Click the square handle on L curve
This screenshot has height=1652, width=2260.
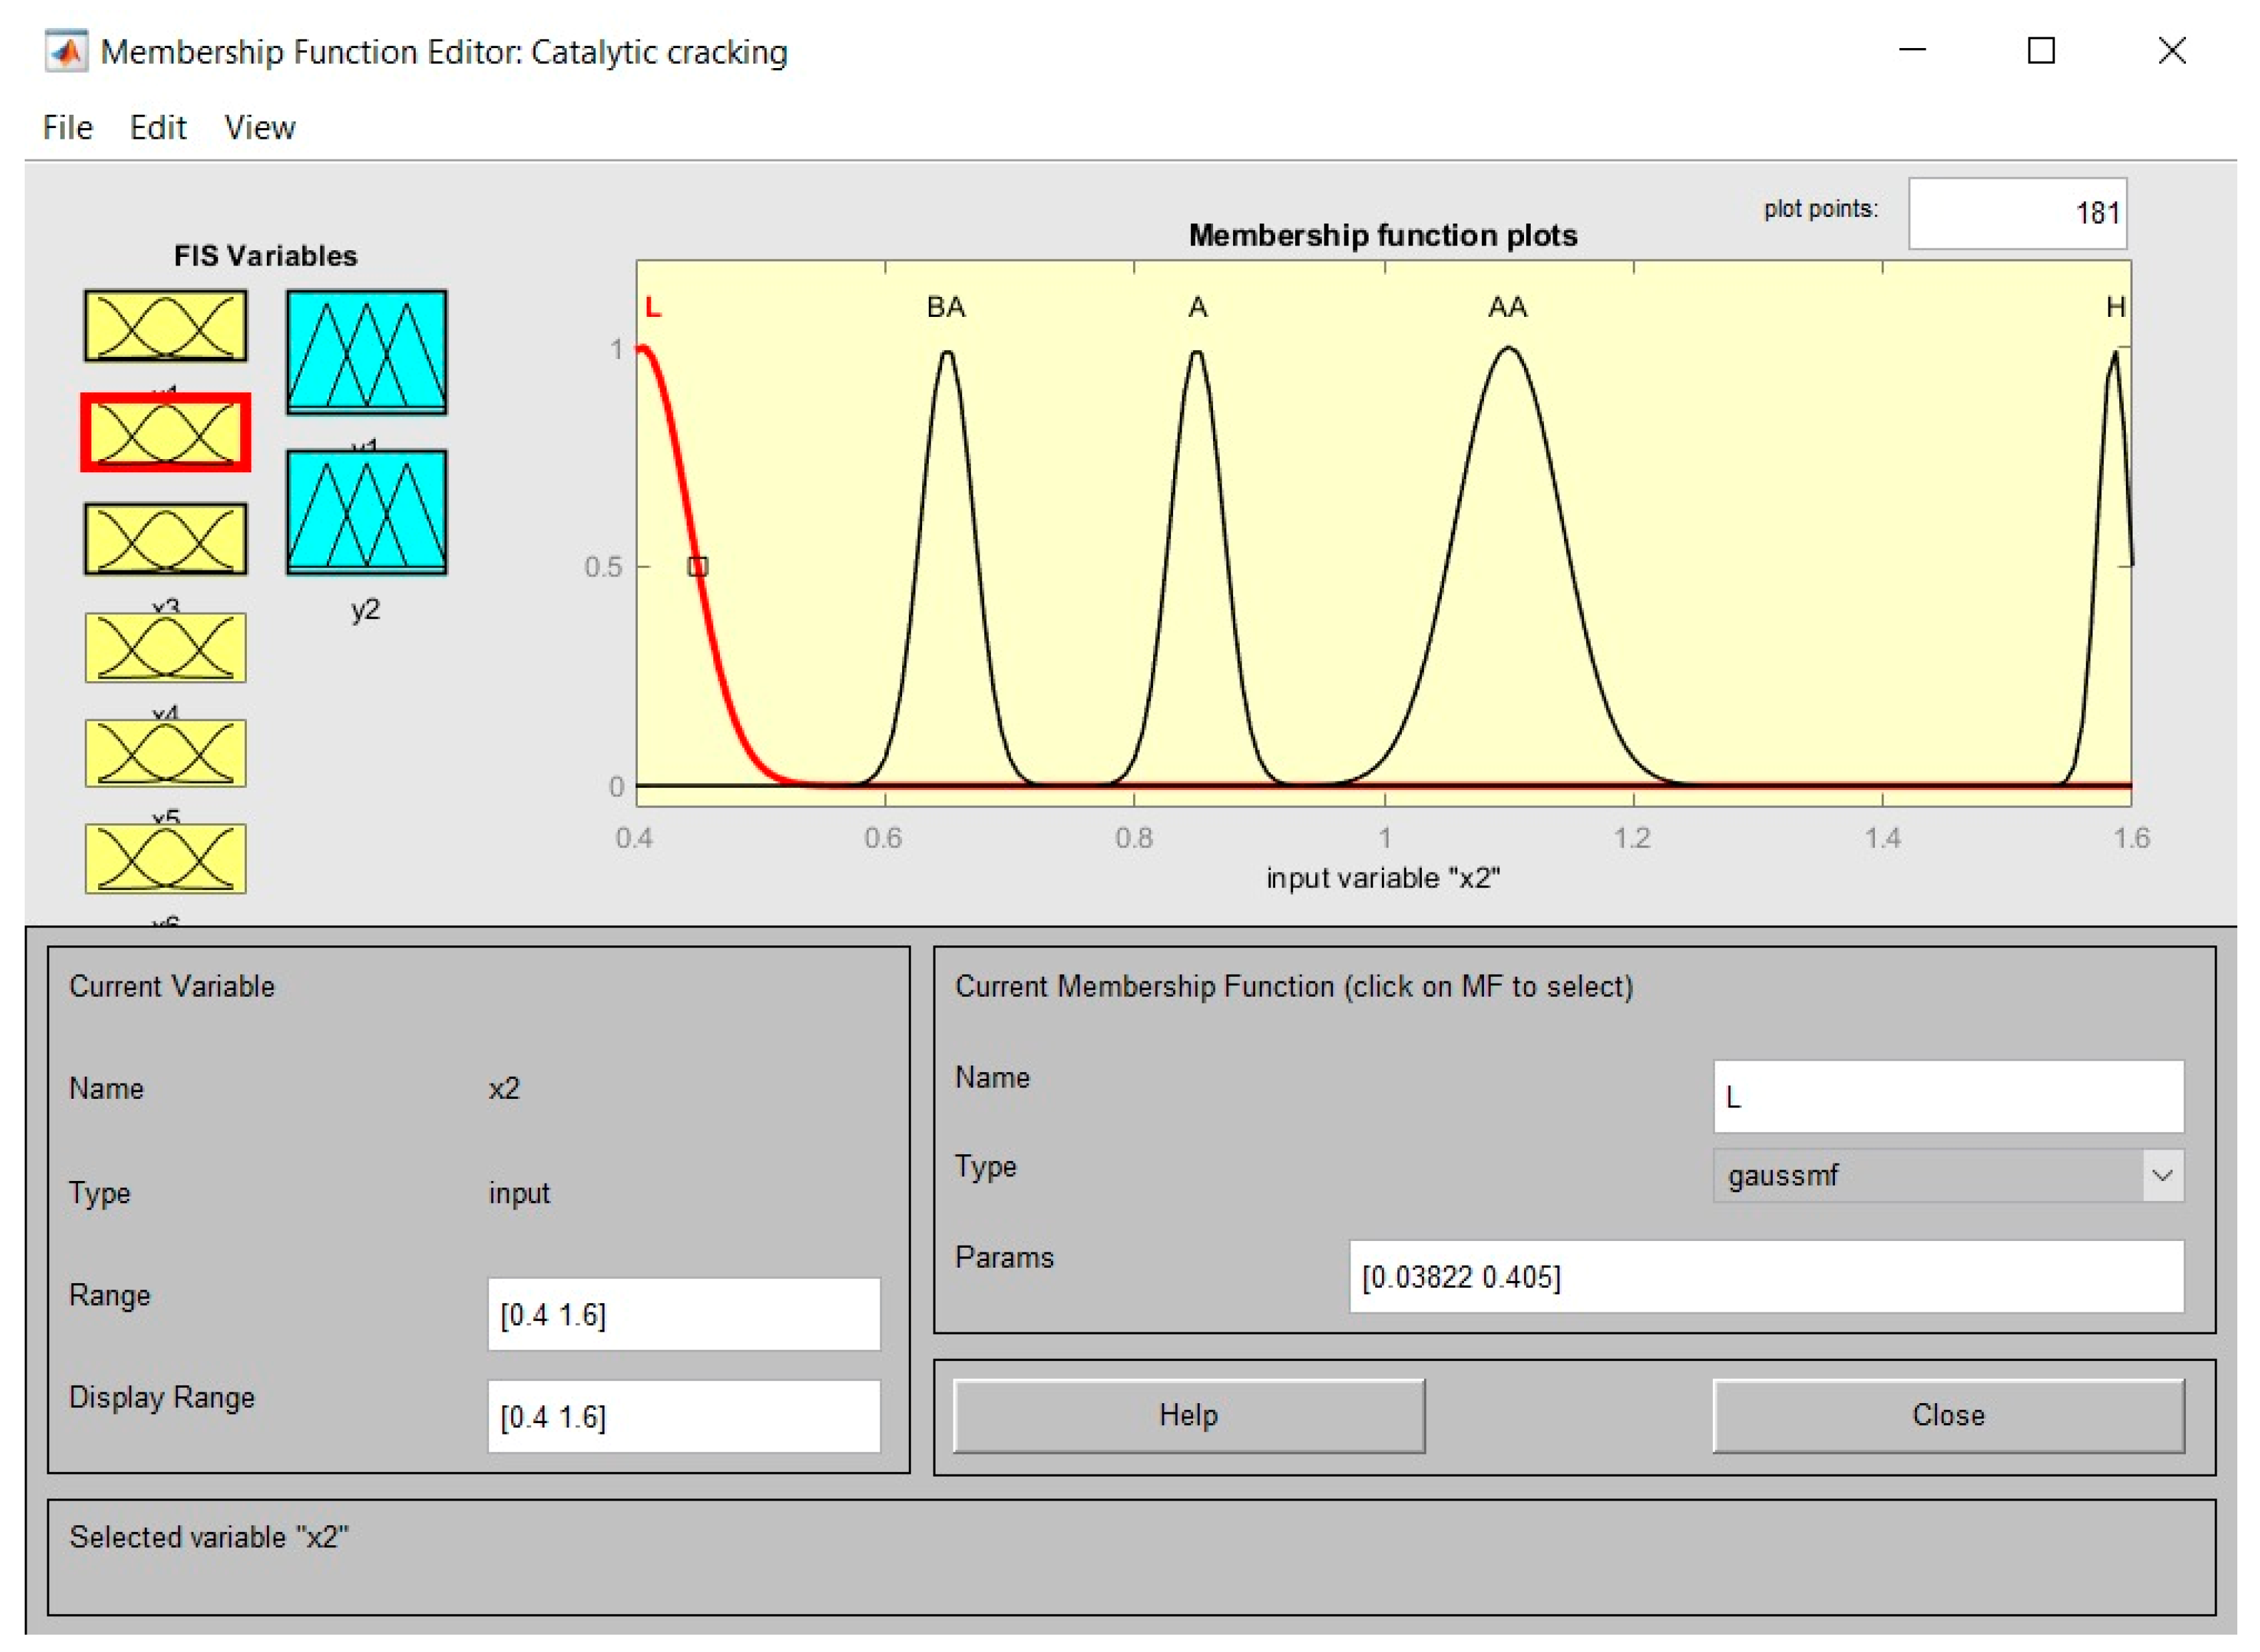point(697,567)
